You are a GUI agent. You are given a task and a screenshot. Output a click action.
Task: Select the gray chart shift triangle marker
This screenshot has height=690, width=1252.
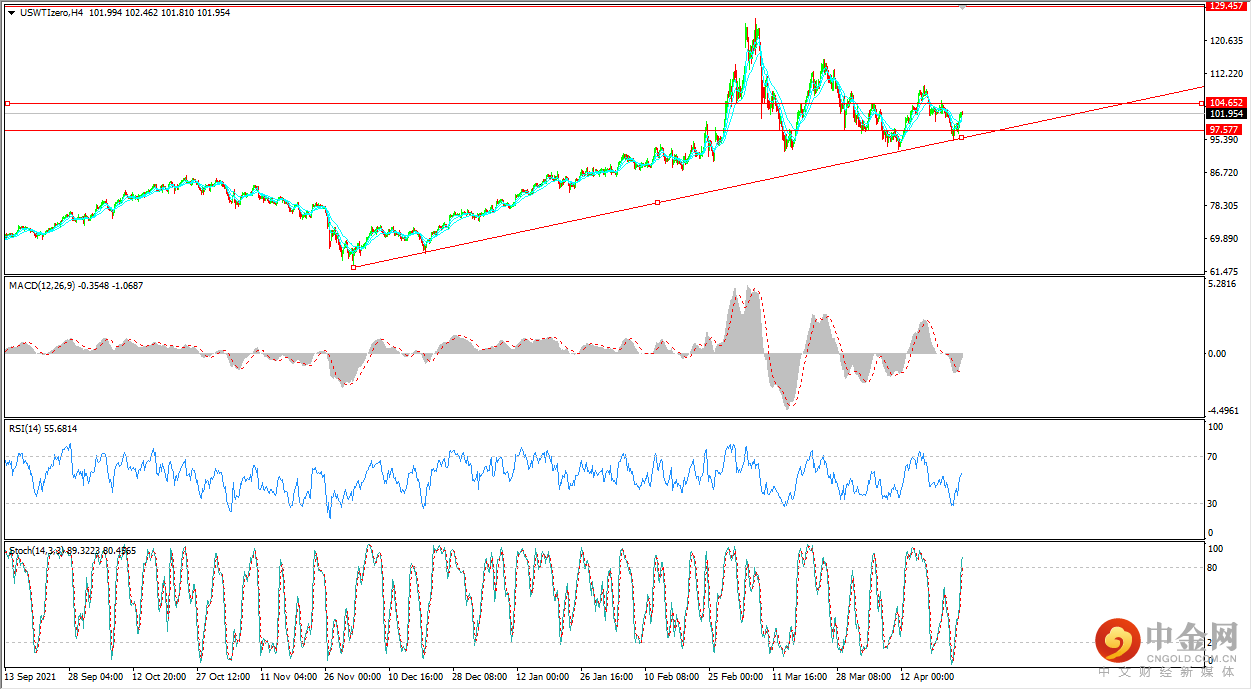[x=963, y=7]
